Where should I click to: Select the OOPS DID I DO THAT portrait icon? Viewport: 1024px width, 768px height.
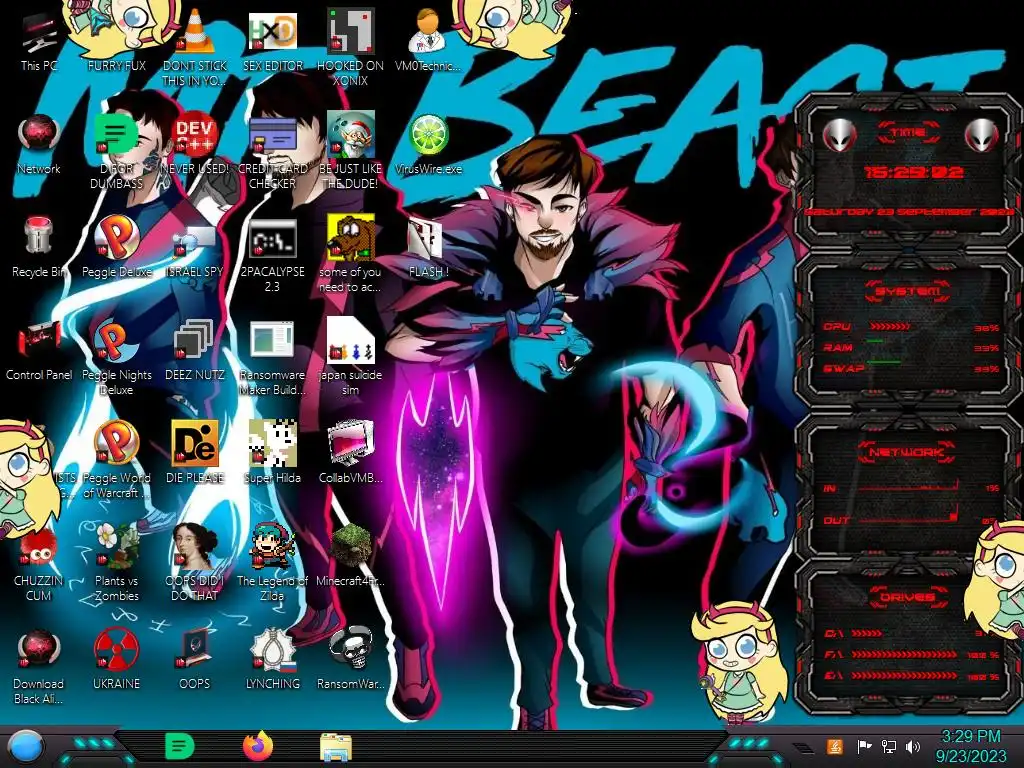195,546
